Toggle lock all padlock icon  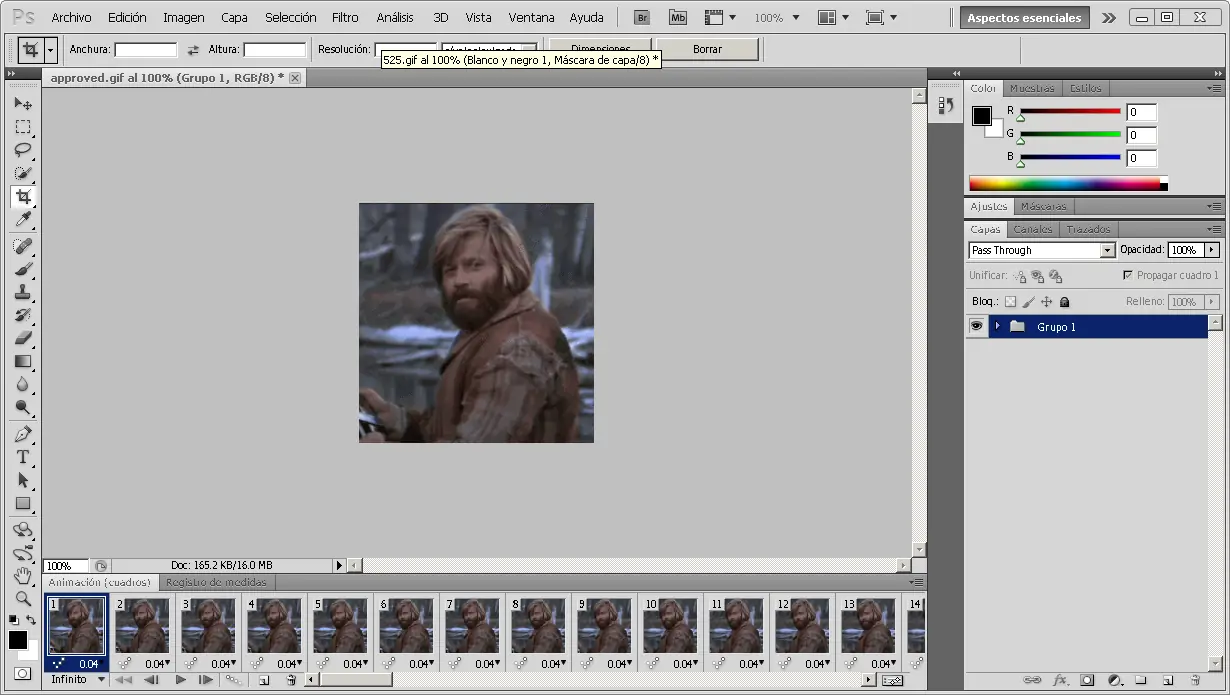click(x=1064, y=302)
